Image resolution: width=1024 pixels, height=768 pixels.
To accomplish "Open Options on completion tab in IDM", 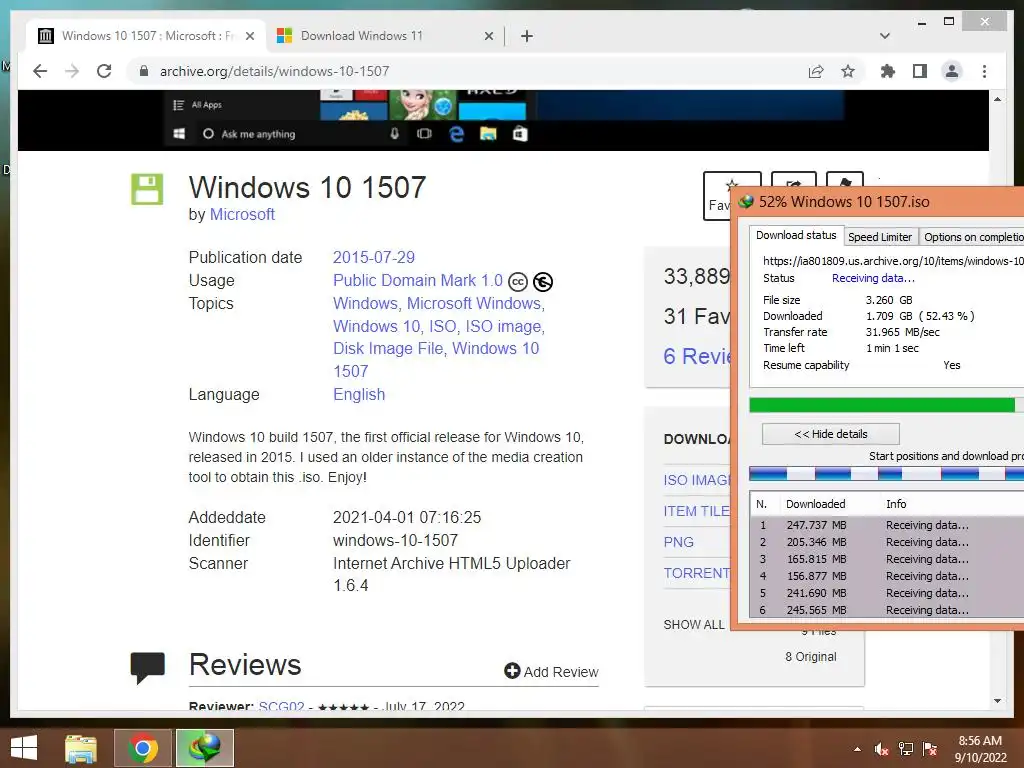I will tap(972, 237).
